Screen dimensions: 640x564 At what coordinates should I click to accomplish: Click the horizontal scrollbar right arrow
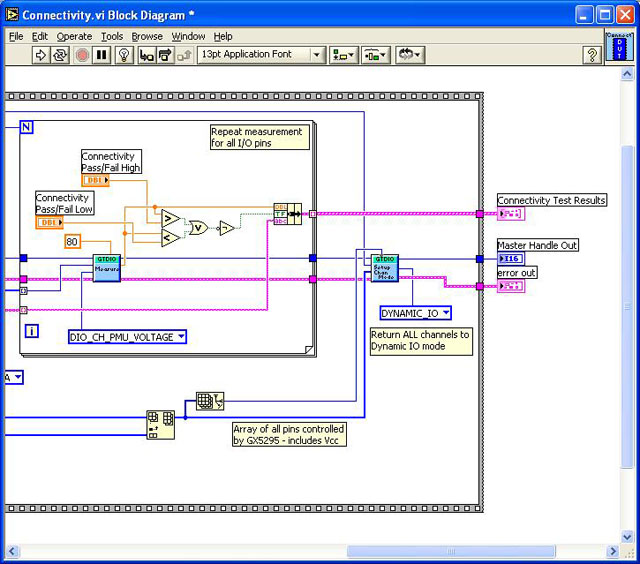pyautogui.click(x=612, y=551)
